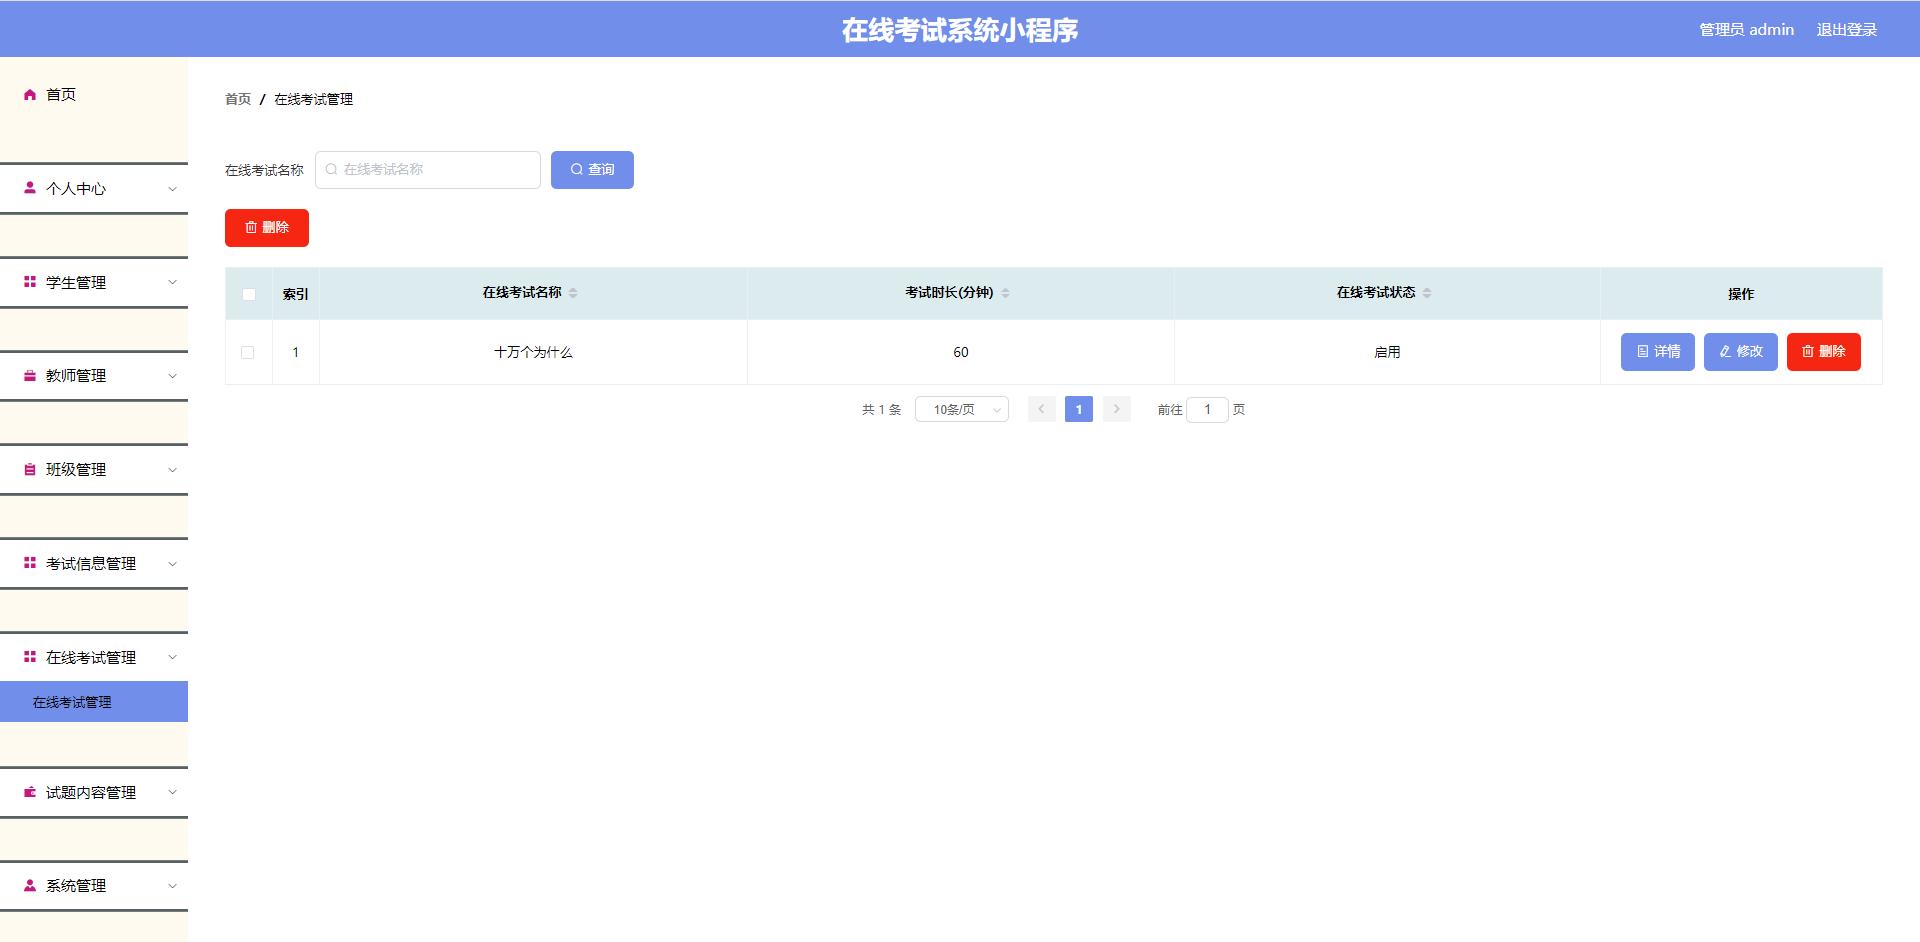
Task: Click the 查询 search button
Action: pyautogui.click(x=592, y=169)
